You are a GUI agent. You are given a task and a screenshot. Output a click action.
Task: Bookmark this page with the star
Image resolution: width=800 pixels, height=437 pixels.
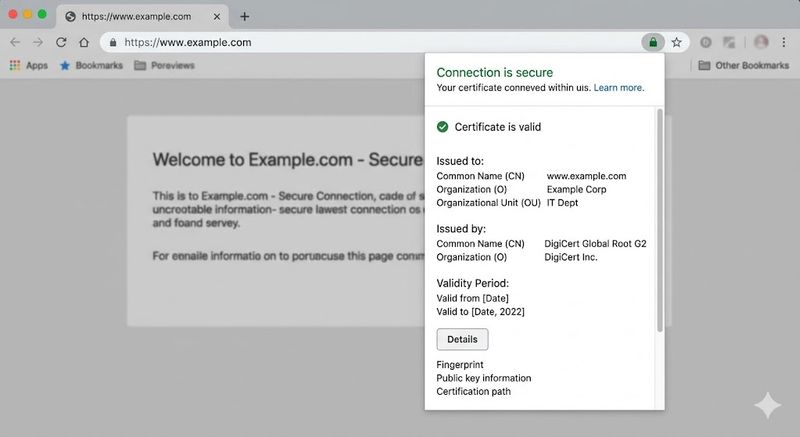pyautogui.click(x=677, y=42)
